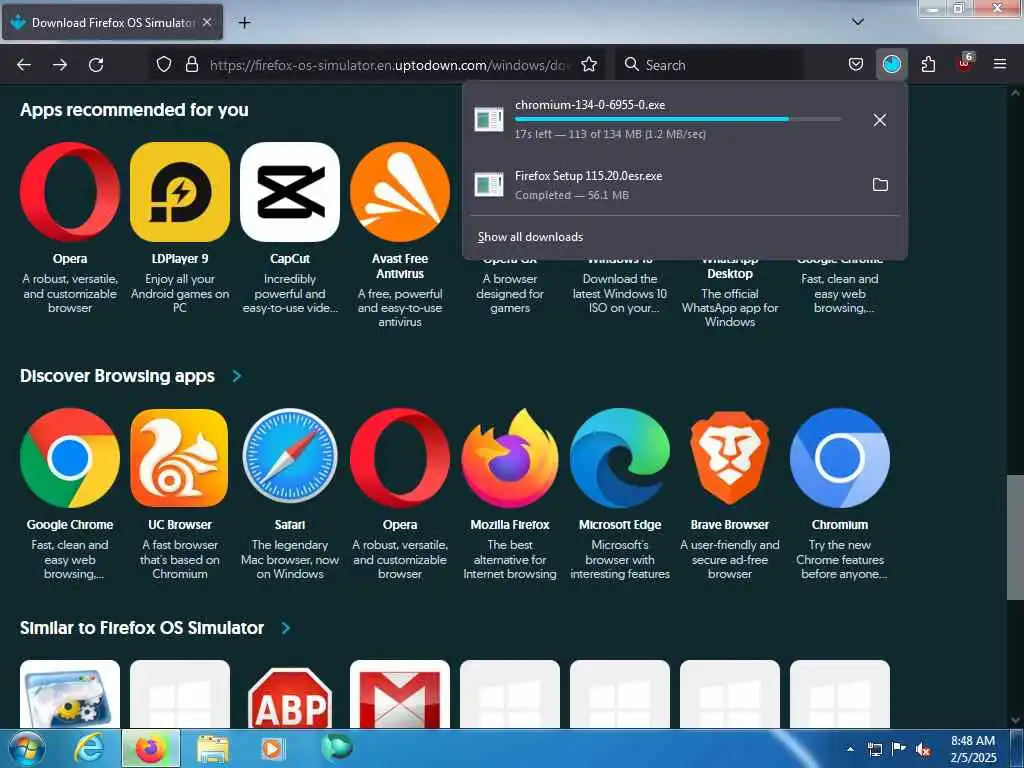Select the Download Firefox OS Simulator tab
The width and height of the screenshot is (1024, 768).
click(x=112, y=23)
